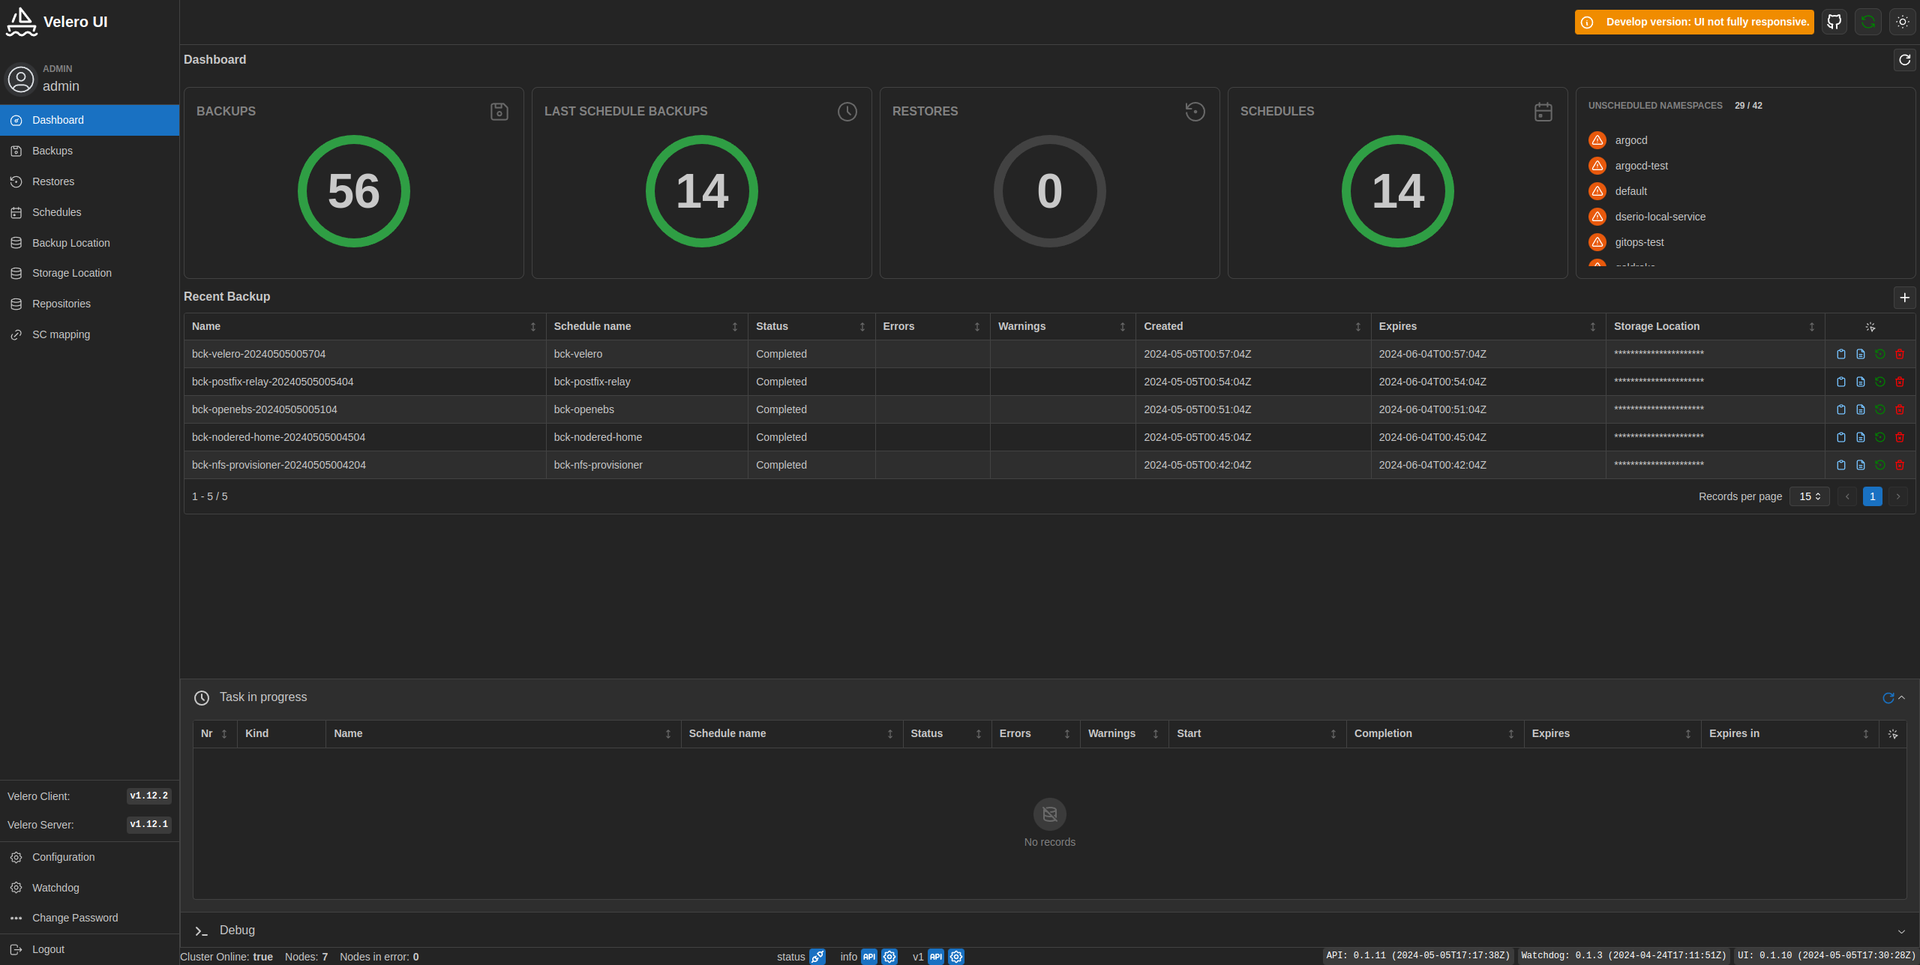Click the Logout option in the sidebar
The image size is (1920, 965).
(47, 949)
